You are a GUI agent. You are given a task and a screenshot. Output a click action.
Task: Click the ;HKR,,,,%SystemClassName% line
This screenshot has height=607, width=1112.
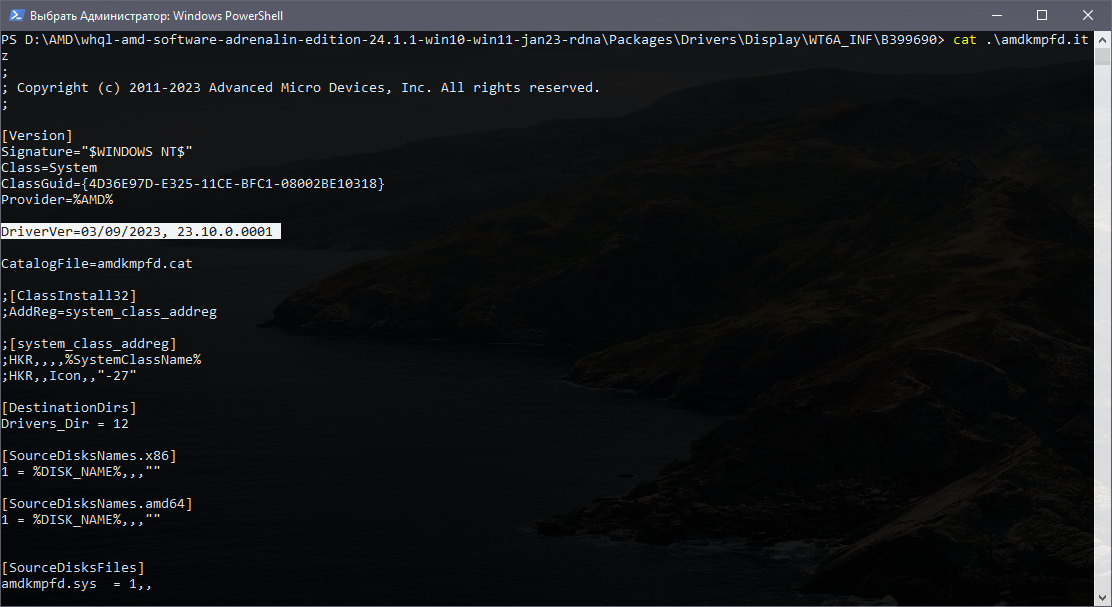point(101,360)
